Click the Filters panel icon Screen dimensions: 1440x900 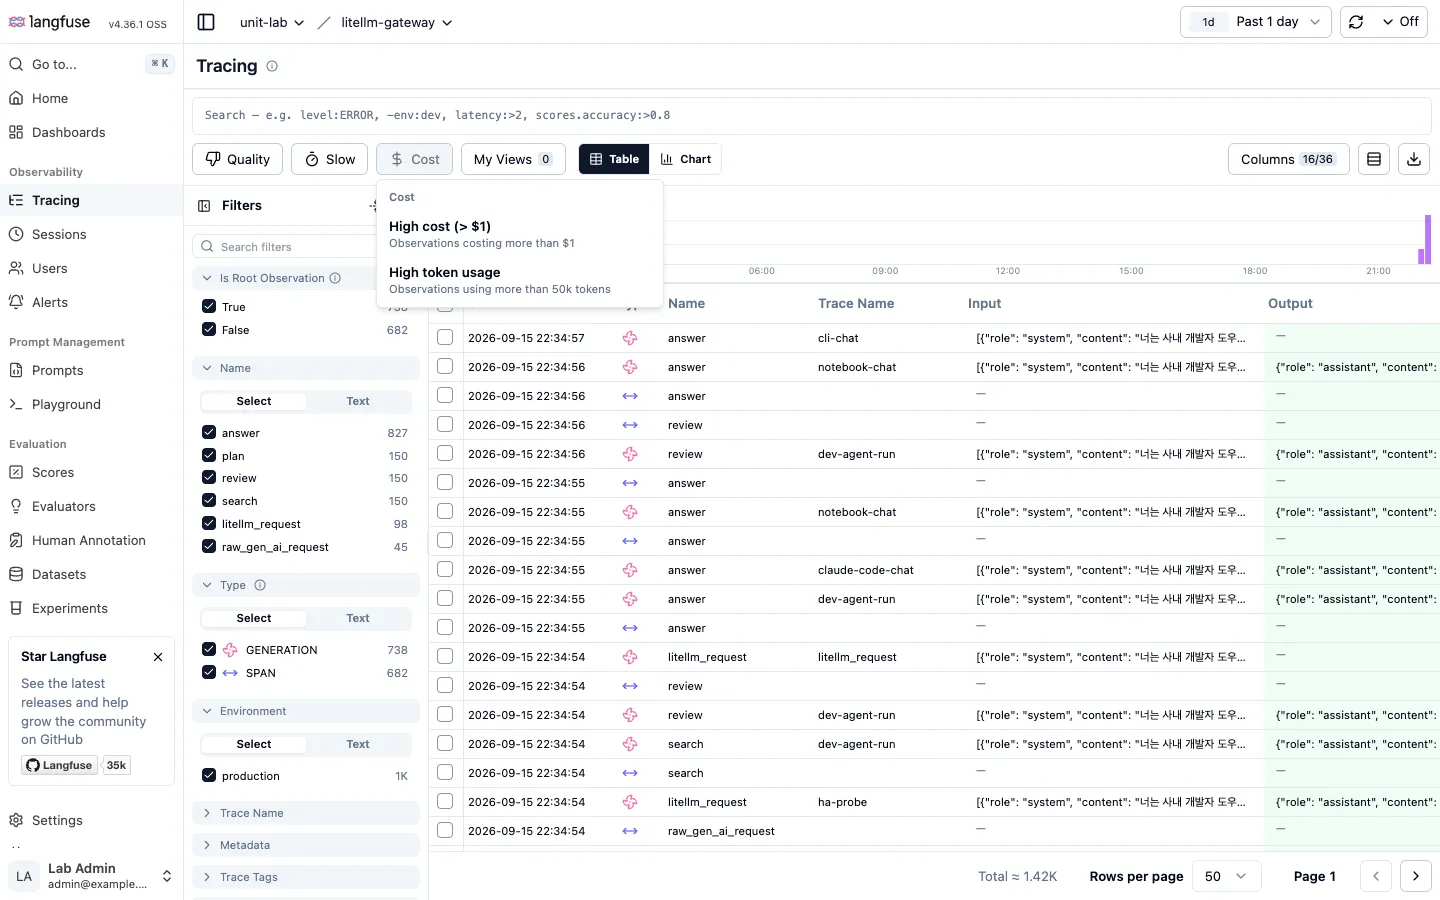point(204,206)
